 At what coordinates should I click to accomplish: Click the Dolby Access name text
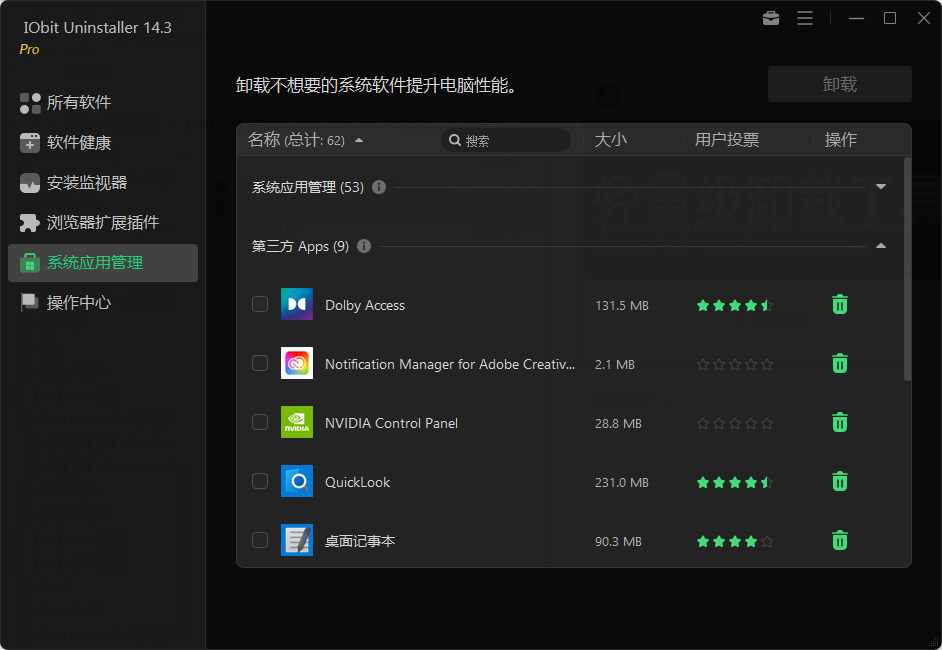[365, 305]
